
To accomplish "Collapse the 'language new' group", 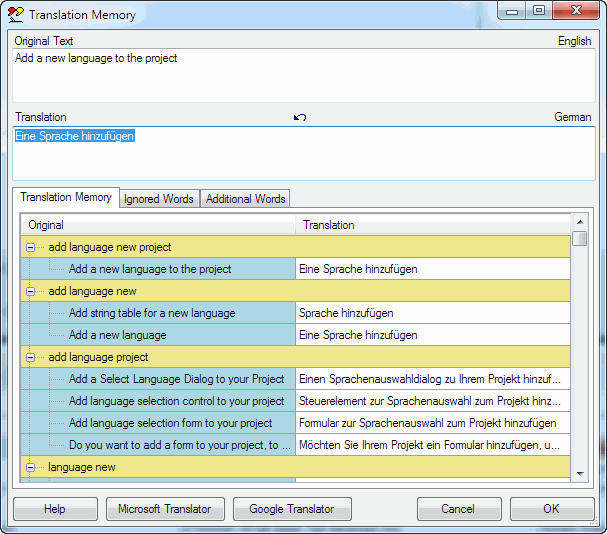I will coord(32,467).
